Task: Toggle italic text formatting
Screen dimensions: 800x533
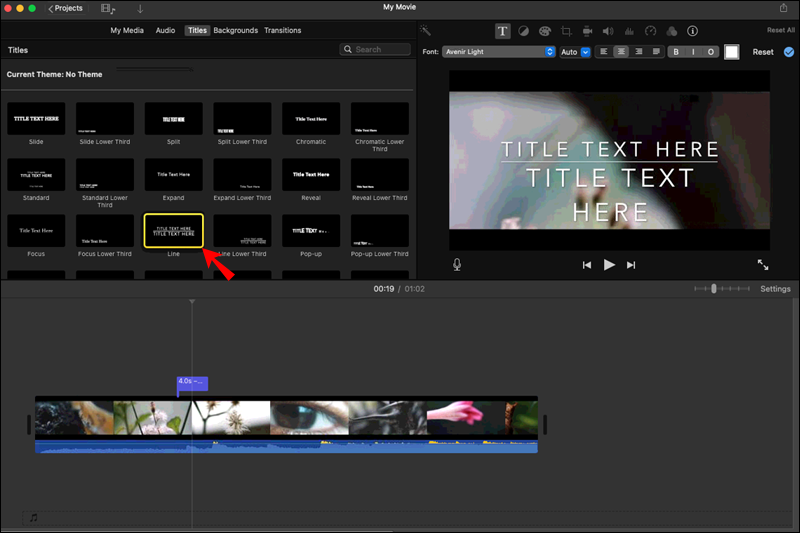Action: click(693, 52)
